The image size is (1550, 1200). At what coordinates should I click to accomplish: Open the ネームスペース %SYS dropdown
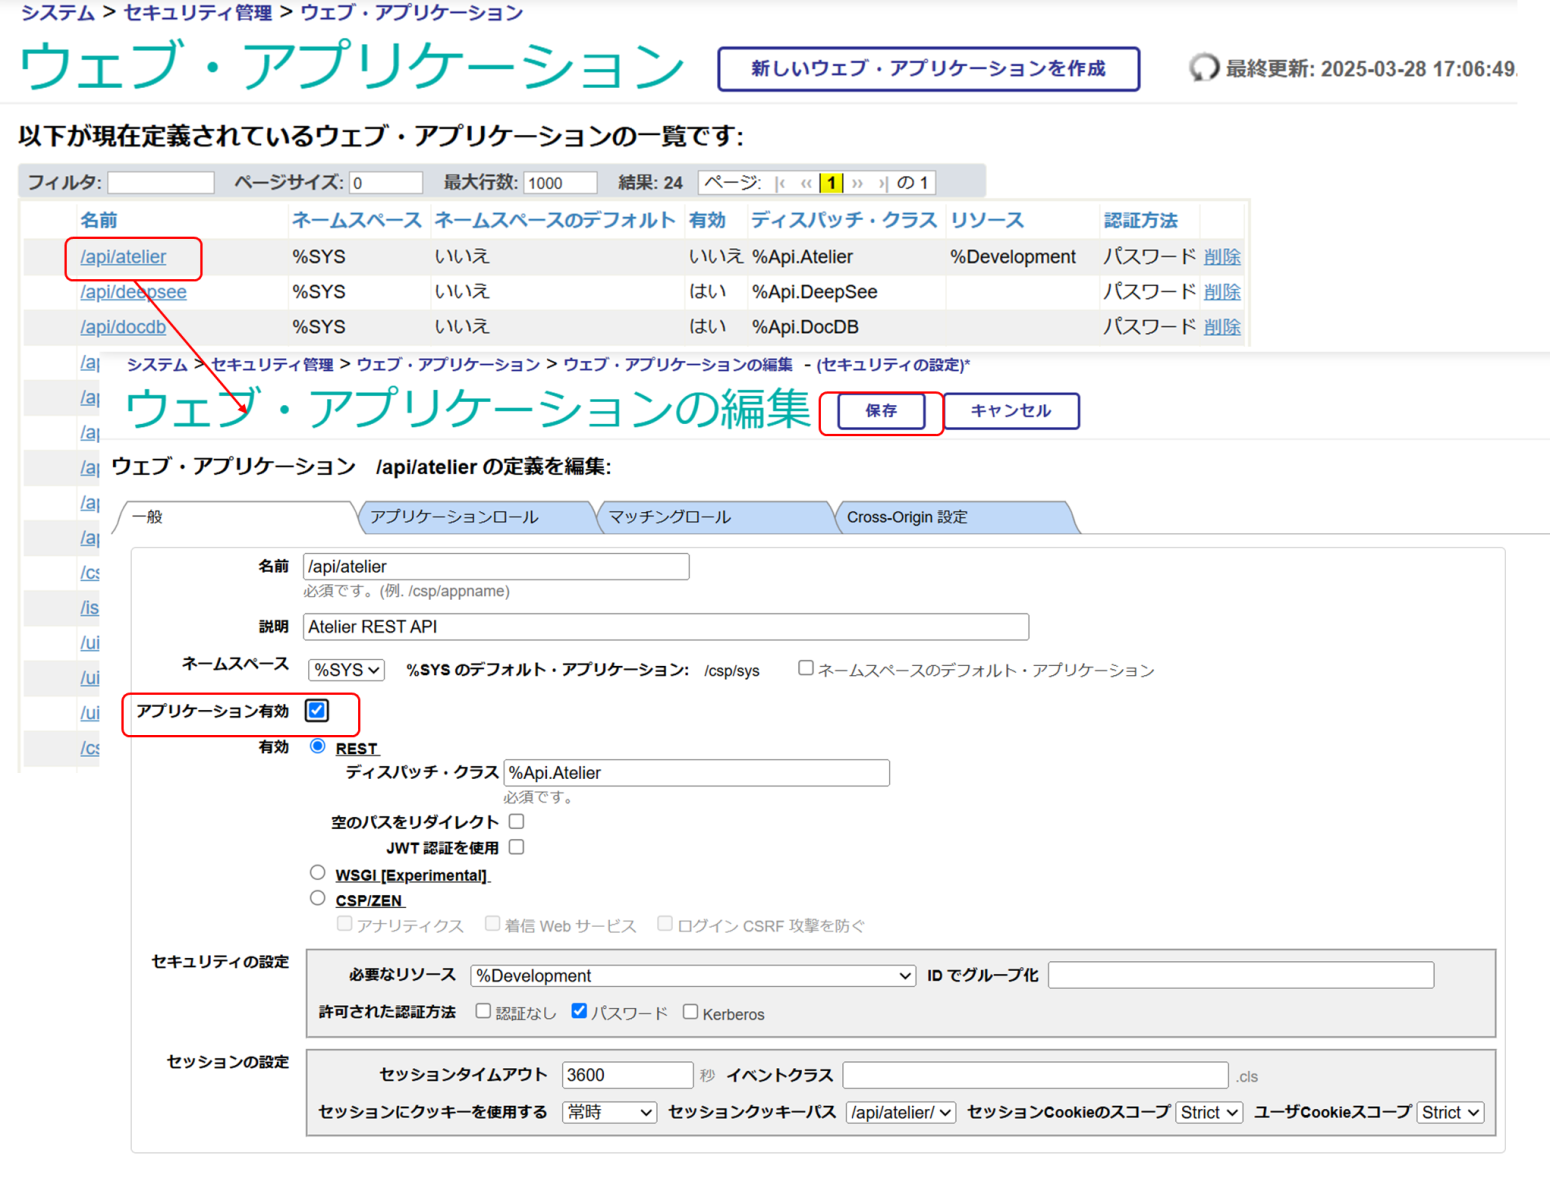click(x=346, y=670)
